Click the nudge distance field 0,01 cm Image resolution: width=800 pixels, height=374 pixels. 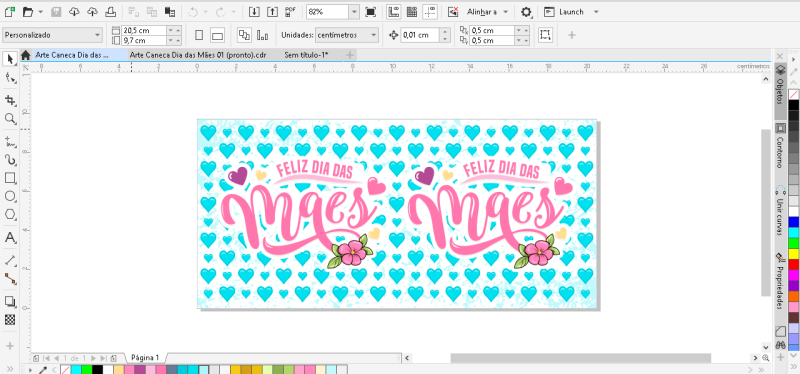(420, 35)
